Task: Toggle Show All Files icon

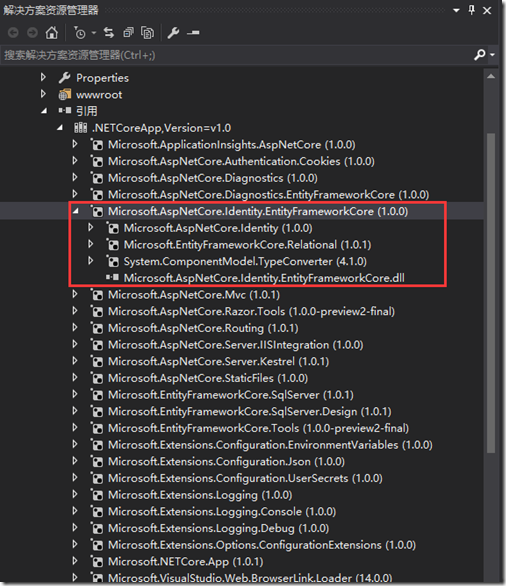Action: pyautogui.click(x=147, y=33)
